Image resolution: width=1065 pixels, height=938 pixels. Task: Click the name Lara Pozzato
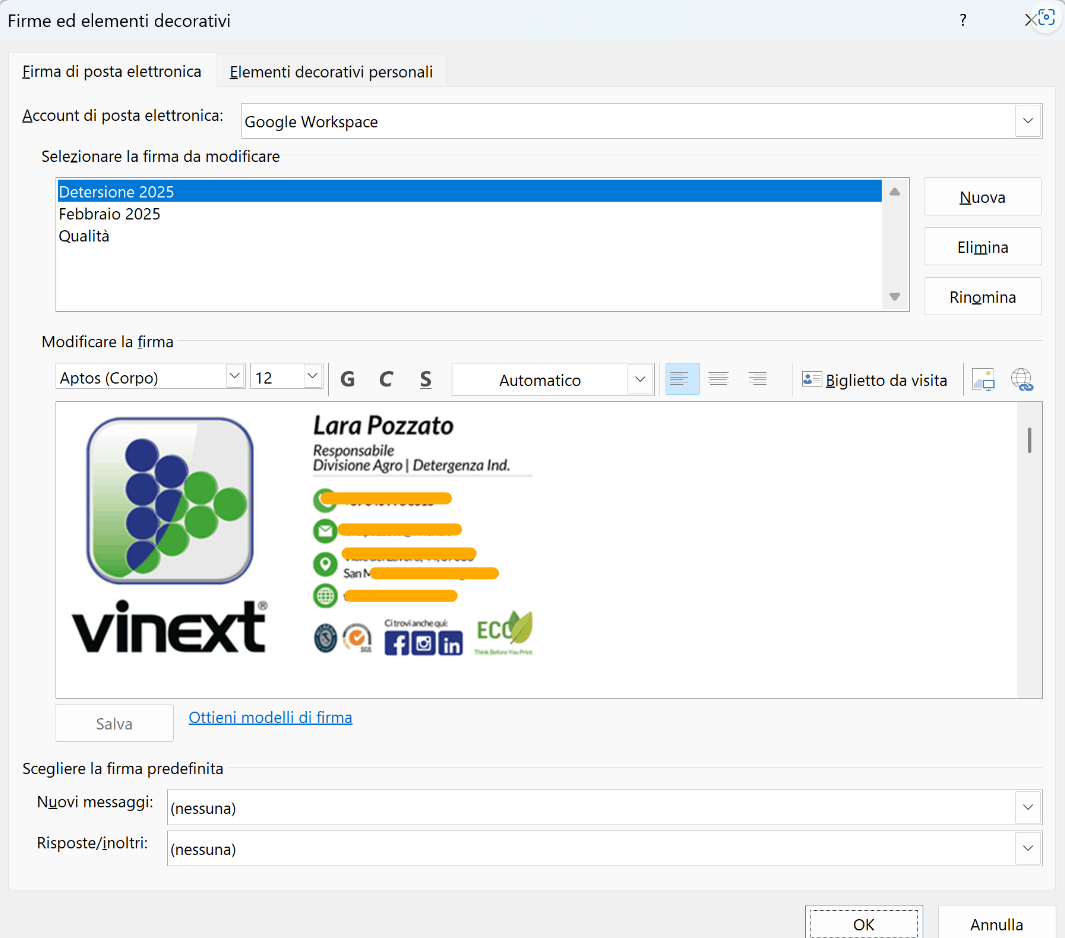point(383,426)
